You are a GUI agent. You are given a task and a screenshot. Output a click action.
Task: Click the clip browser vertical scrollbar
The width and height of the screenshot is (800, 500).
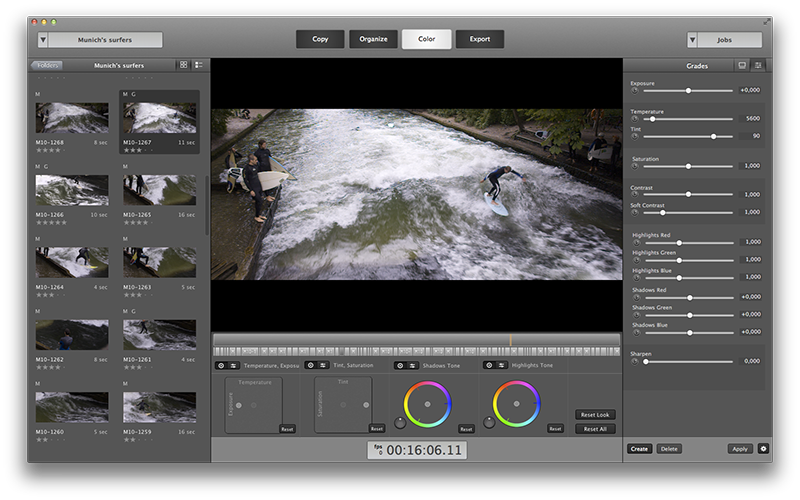point(207,206)
